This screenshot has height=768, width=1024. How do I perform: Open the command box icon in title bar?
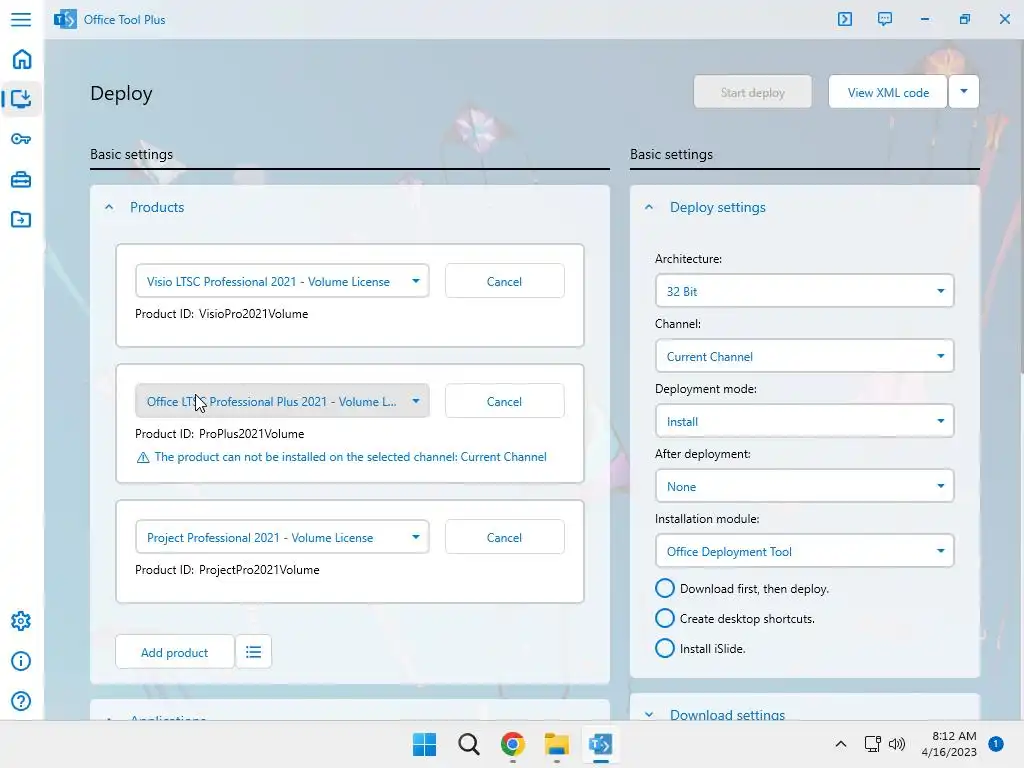click(844, 19)
